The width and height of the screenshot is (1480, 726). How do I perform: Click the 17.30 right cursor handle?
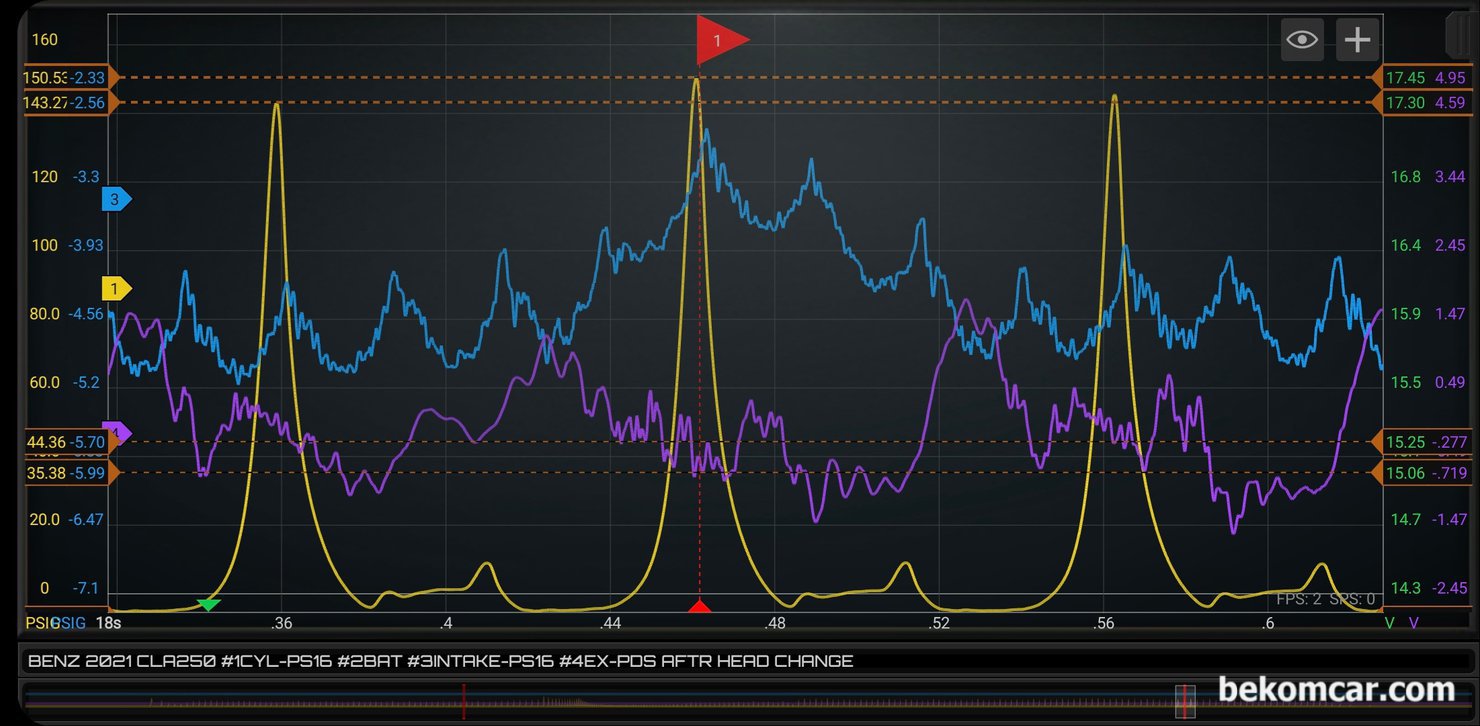(x=1424, y=102)
